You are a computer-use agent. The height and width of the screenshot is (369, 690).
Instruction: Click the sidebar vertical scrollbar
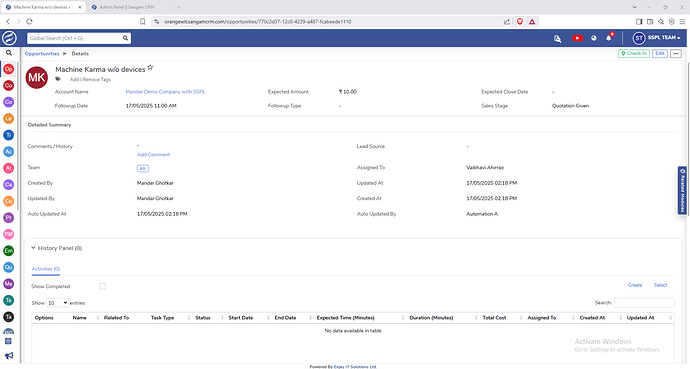pyautogui.click(x=18, y=136)
